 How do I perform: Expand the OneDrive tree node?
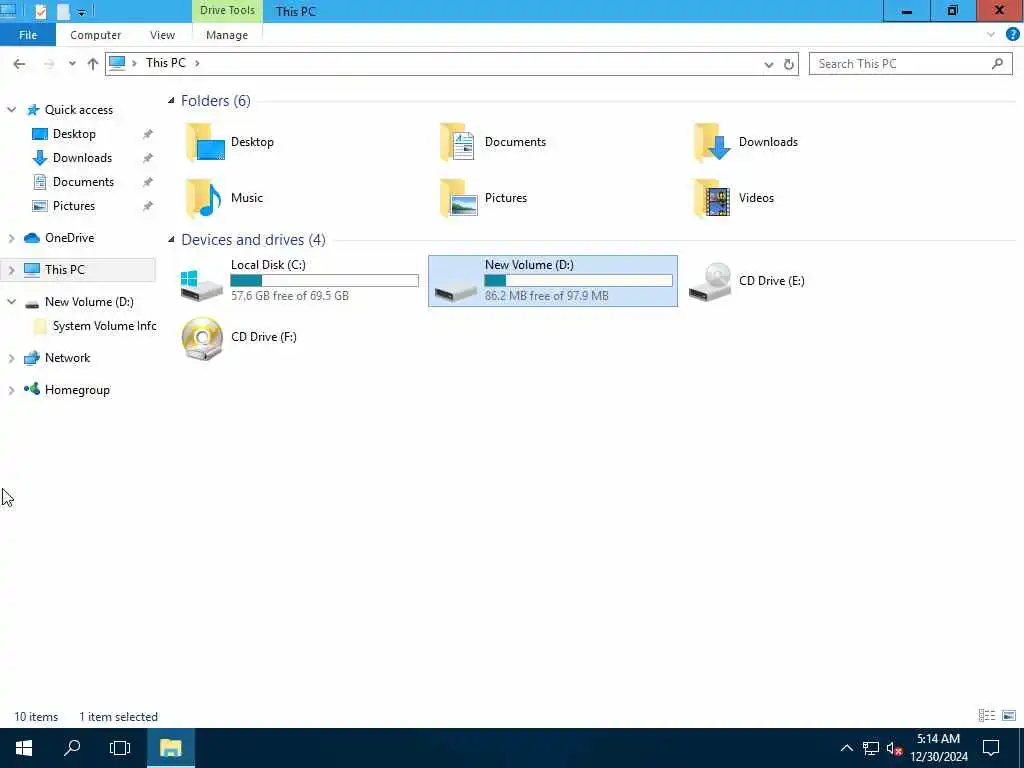pos(11,238)
